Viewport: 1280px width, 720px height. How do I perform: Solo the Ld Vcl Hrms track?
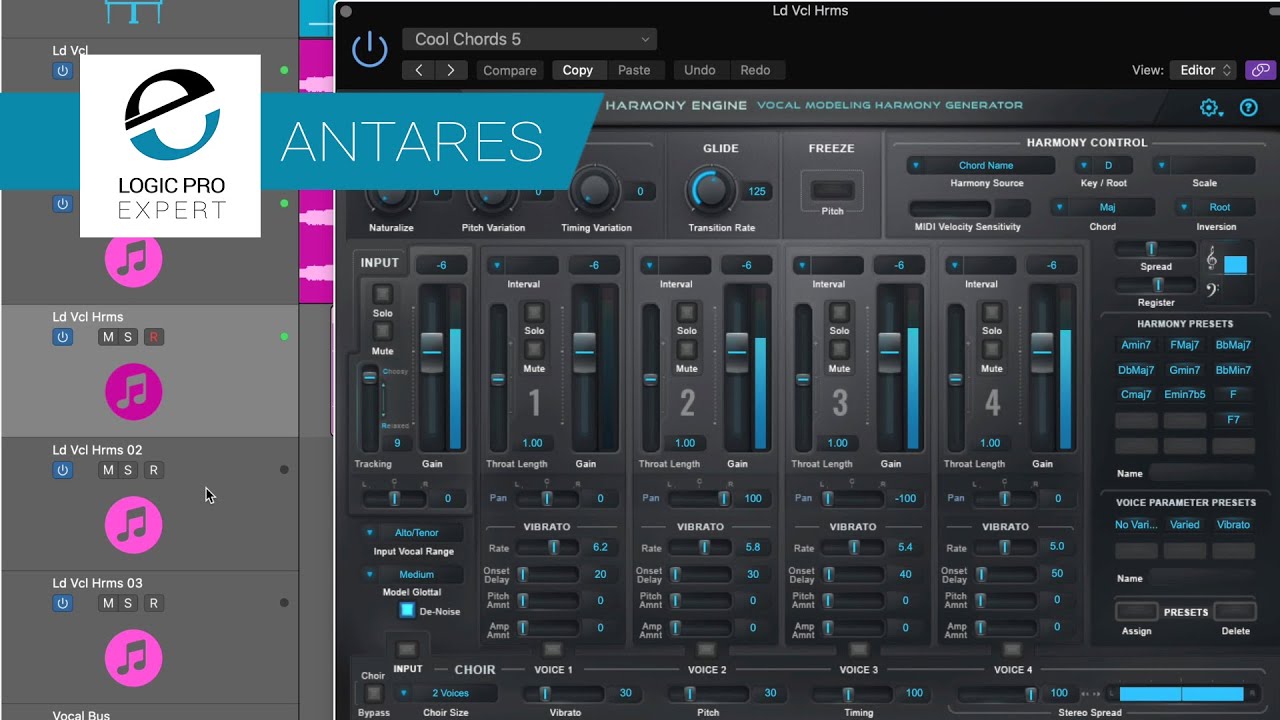pyautogui.click(x=128, y=337)
